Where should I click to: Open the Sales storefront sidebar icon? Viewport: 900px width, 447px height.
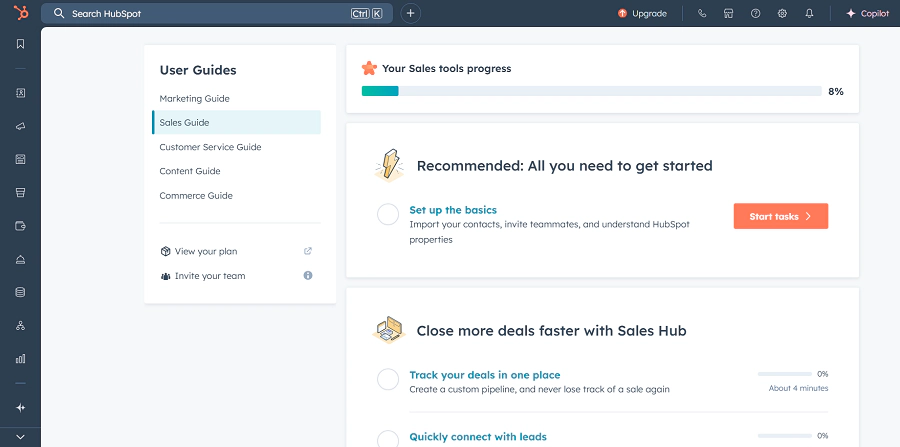[21, 192]
